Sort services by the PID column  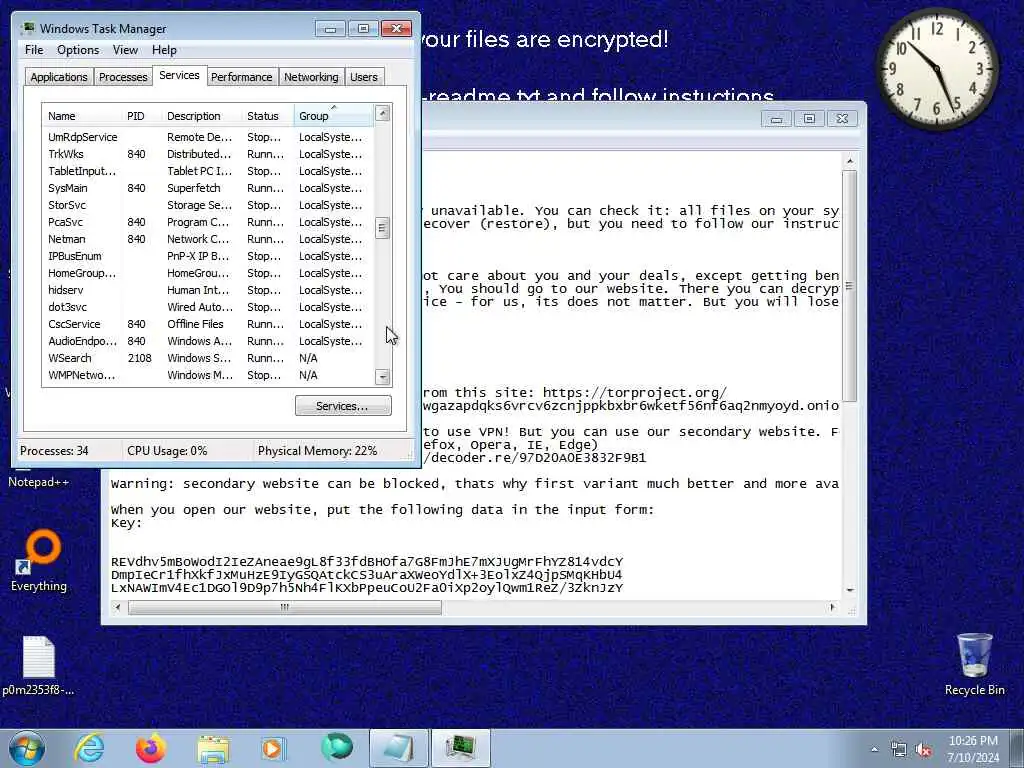pos(142,116)
